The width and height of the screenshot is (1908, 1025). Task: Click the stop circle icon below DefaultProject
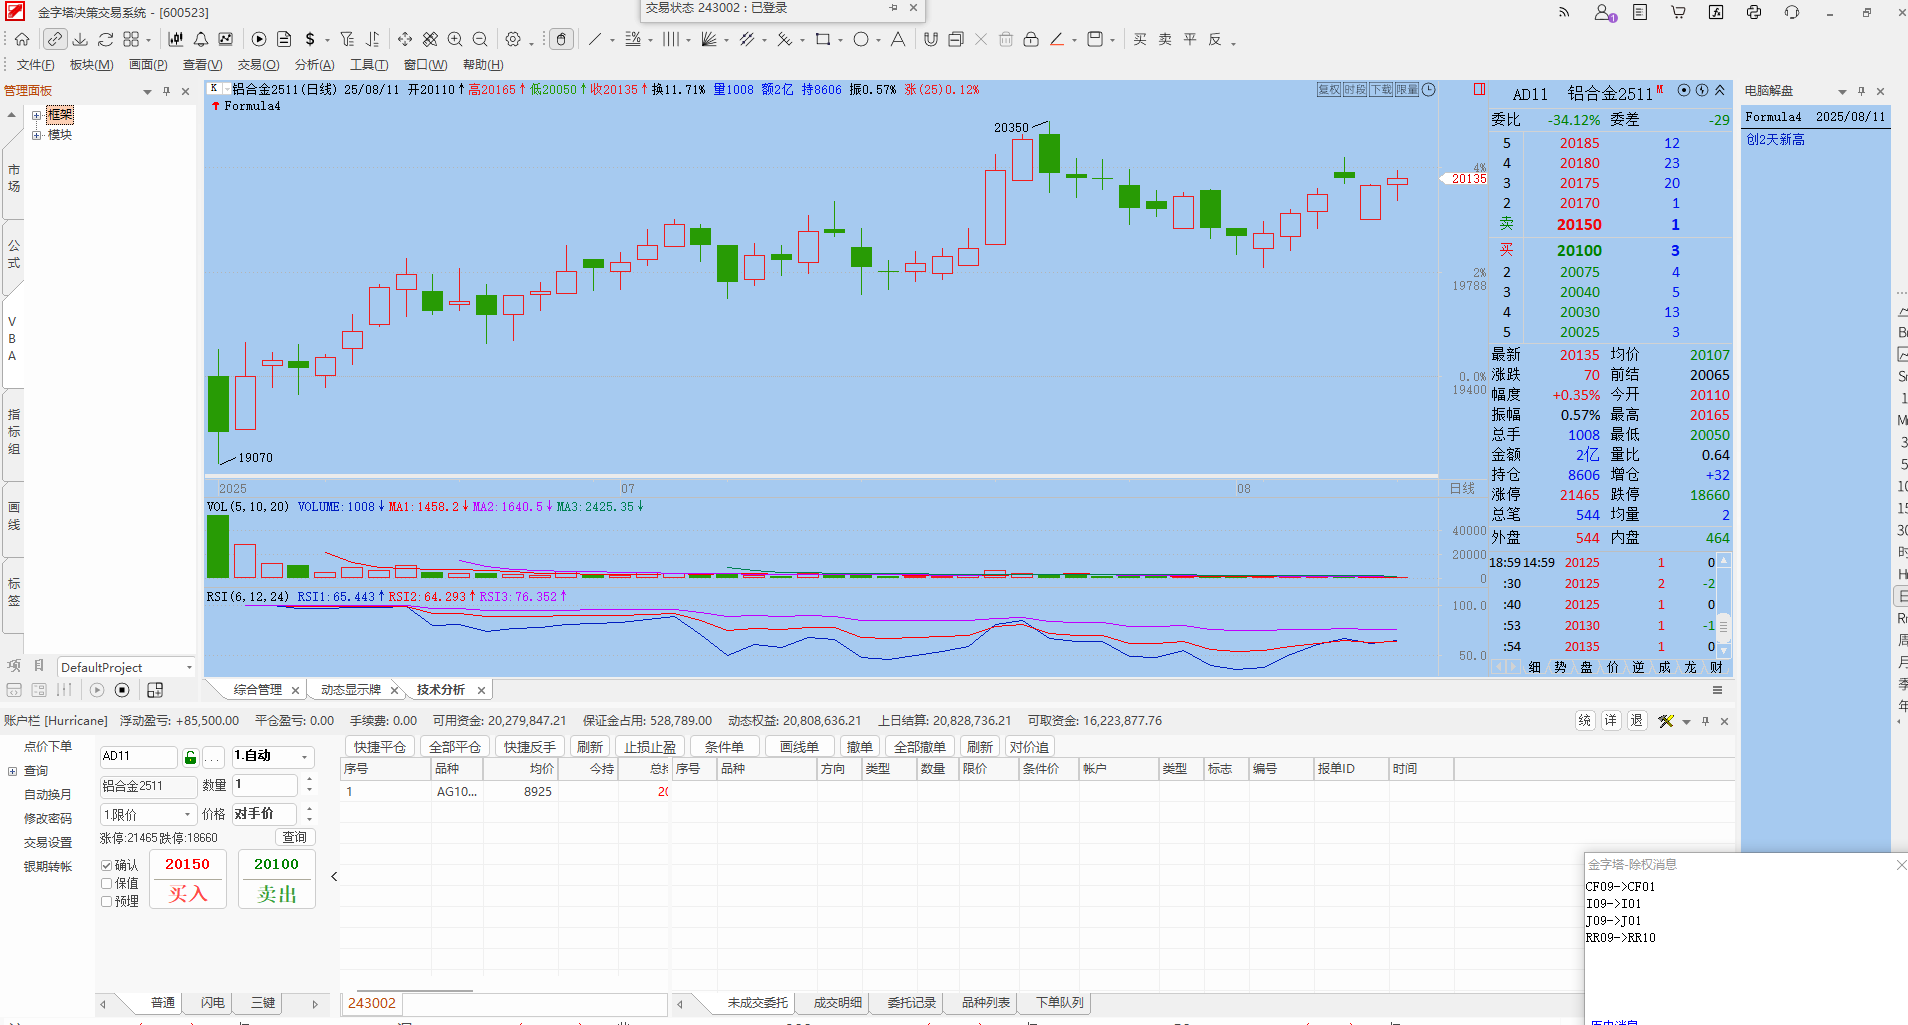click(x=122, y=690)
